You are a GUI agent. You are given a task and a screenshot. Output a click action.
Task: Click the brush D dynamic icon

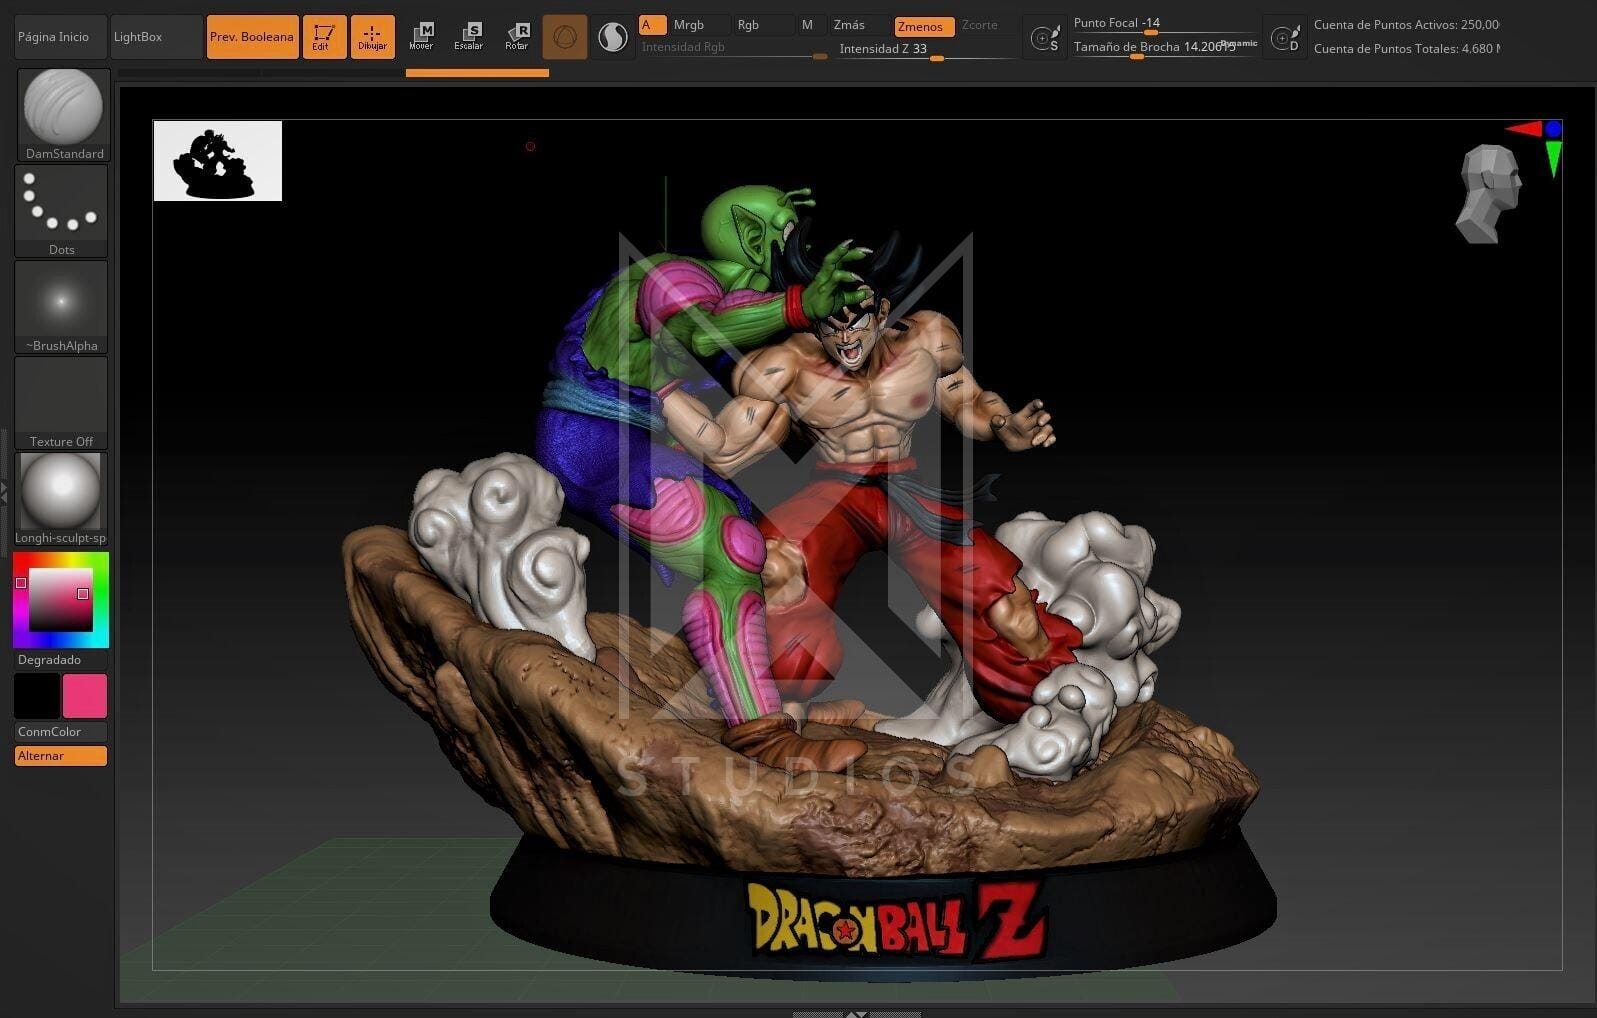coord(1285,38)
